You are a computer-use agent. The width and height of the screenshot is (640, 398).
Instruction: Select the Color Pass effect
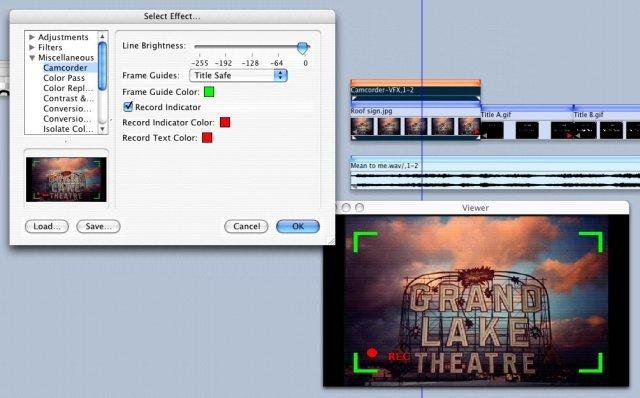point(64,78)
